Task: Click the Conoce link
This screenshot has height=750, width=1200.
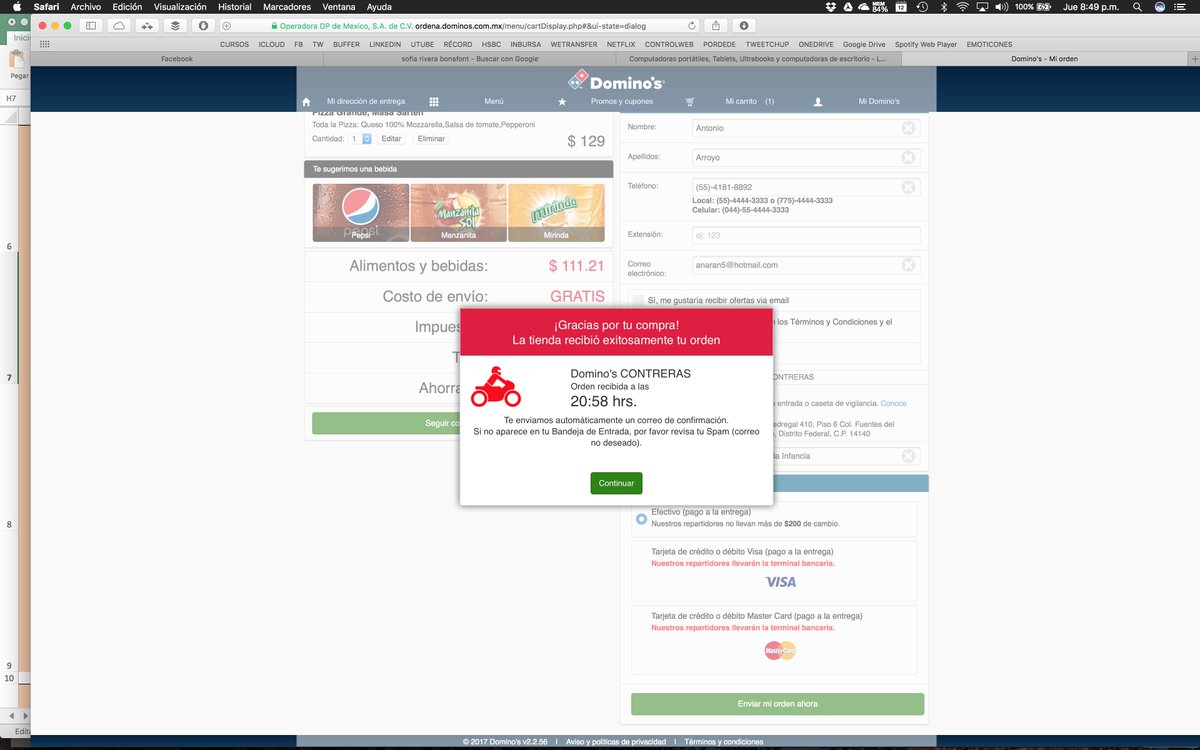Action: (894, 403)
